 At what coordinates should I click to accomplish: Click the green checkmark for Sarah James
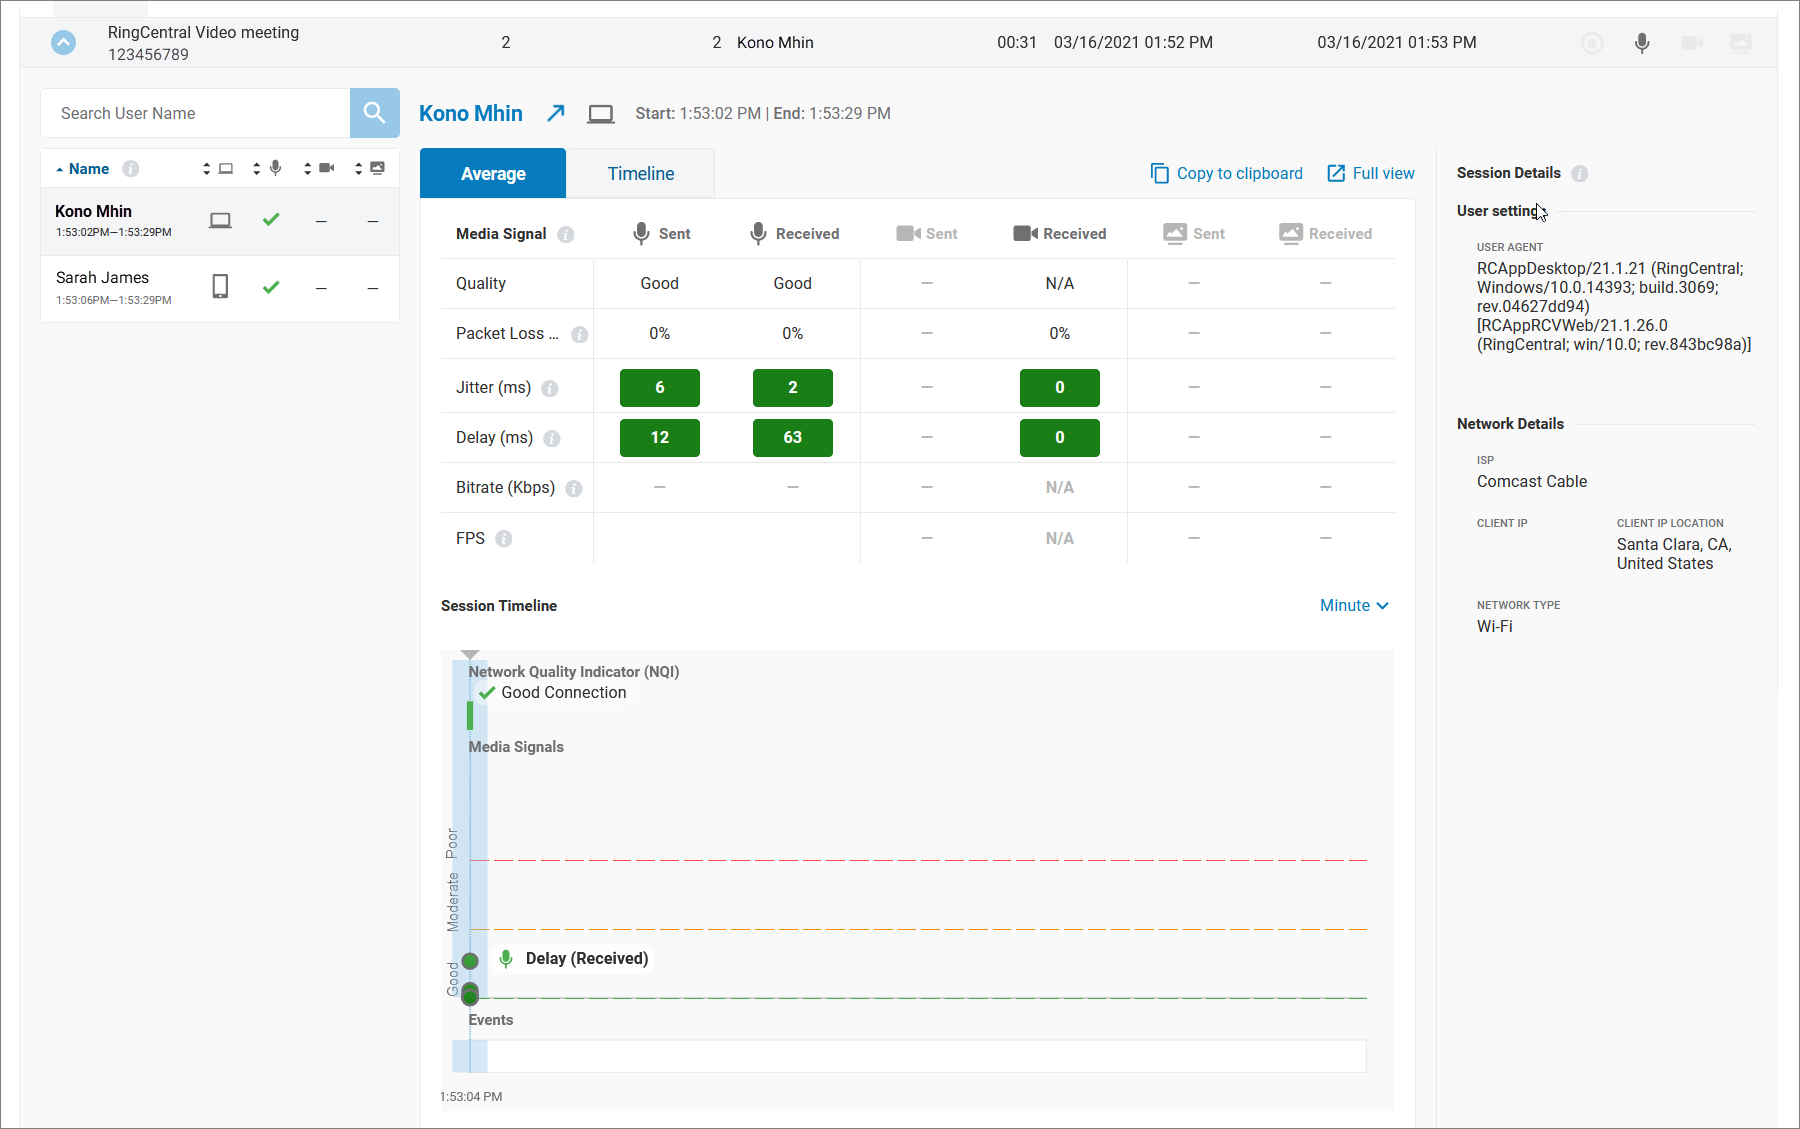pos(270,287)
